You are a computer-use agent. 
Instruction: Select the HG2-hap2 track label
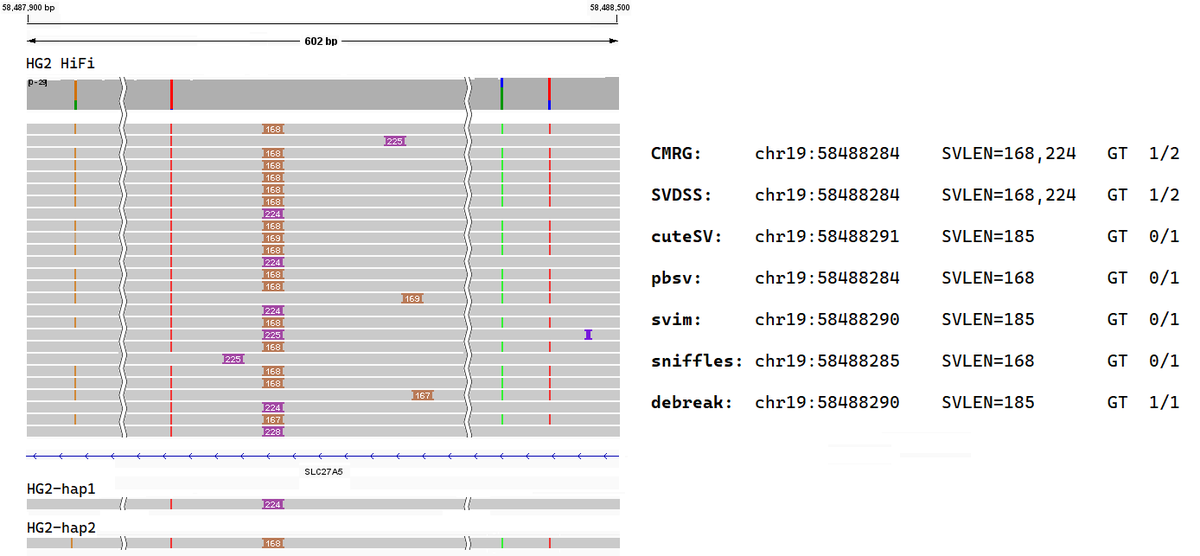click(61, 527)
